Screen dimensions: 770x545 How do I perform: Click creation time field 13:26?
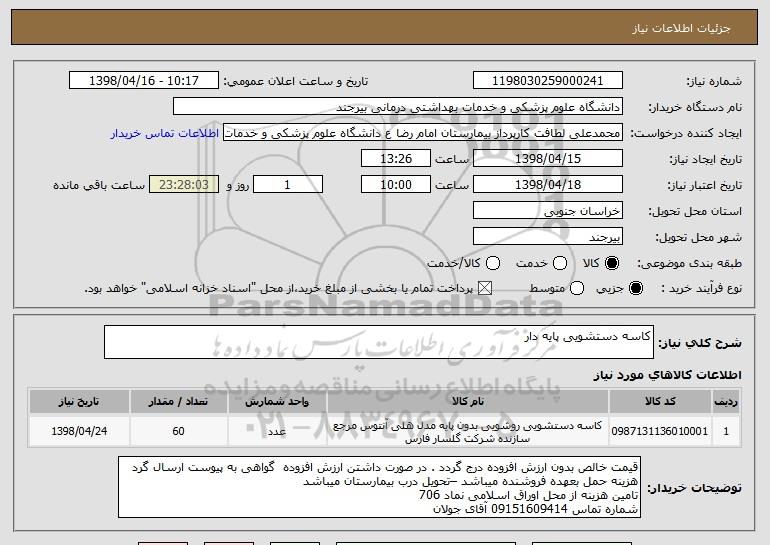[x=396, y=159]
